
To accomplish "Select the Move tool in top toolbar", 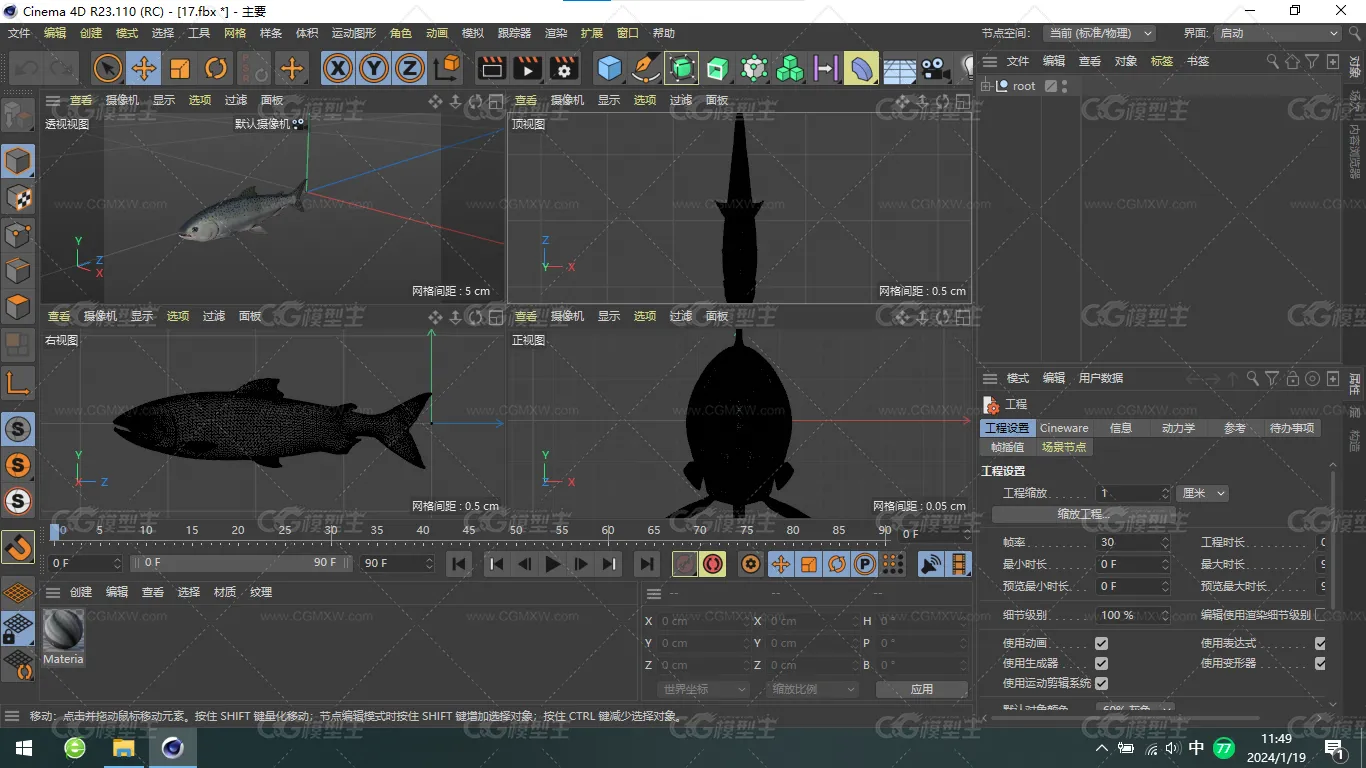I will 143,68.
